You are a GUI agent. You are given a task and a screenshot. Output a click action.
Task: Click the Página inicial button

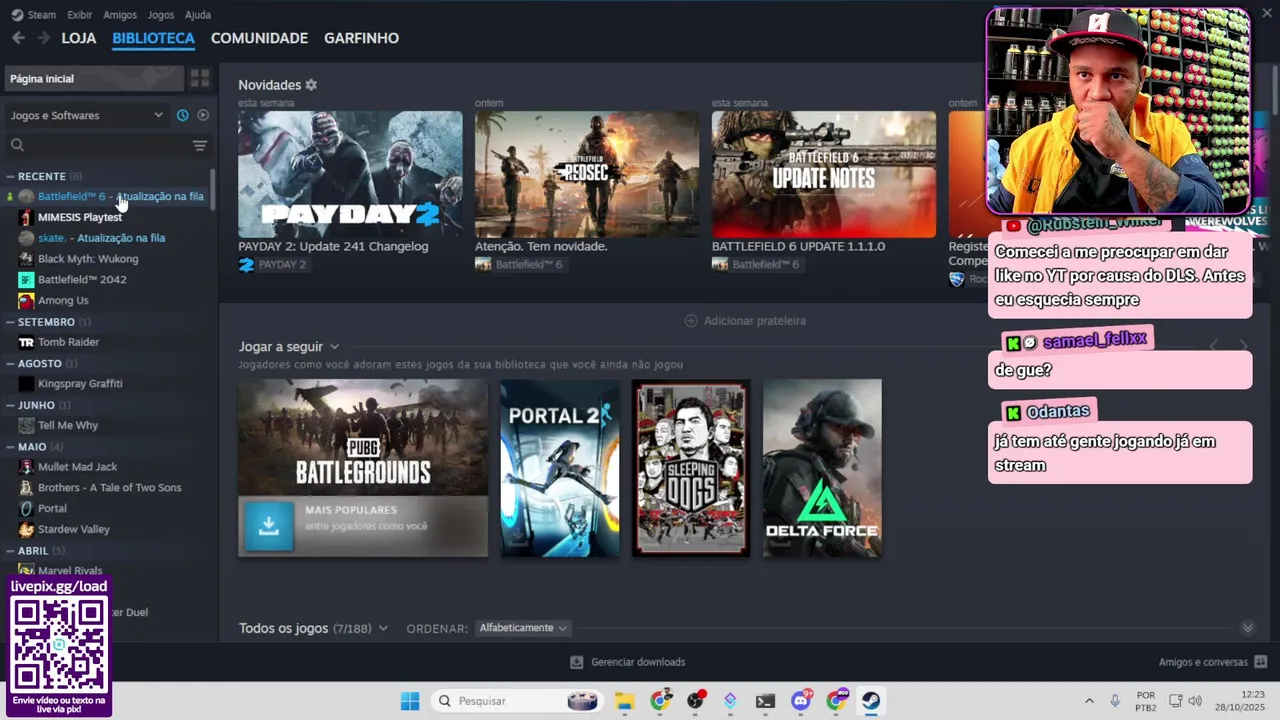click(x=94, y=78)
